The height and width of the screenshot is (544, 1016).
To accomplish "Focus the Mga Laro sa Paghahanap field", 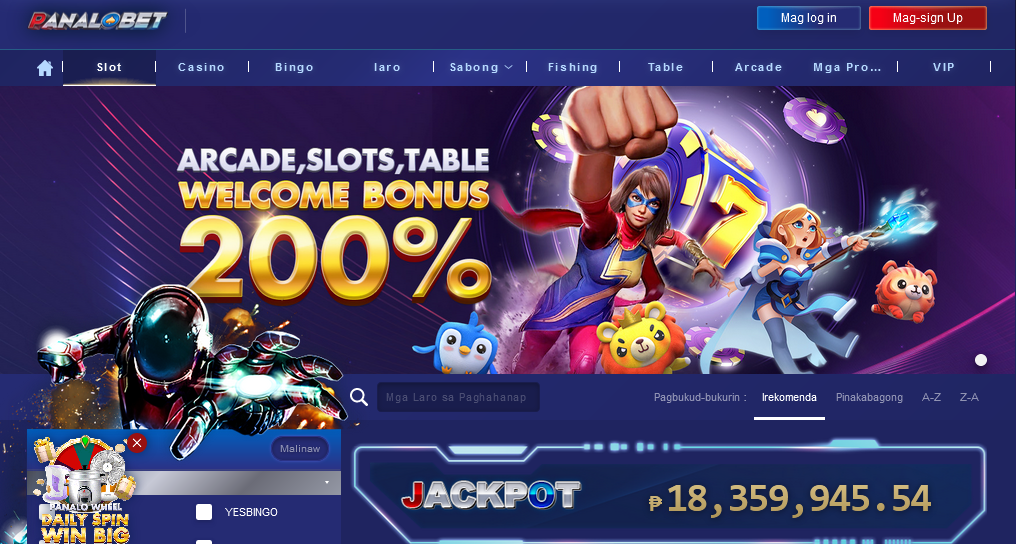I will [459, 397].
